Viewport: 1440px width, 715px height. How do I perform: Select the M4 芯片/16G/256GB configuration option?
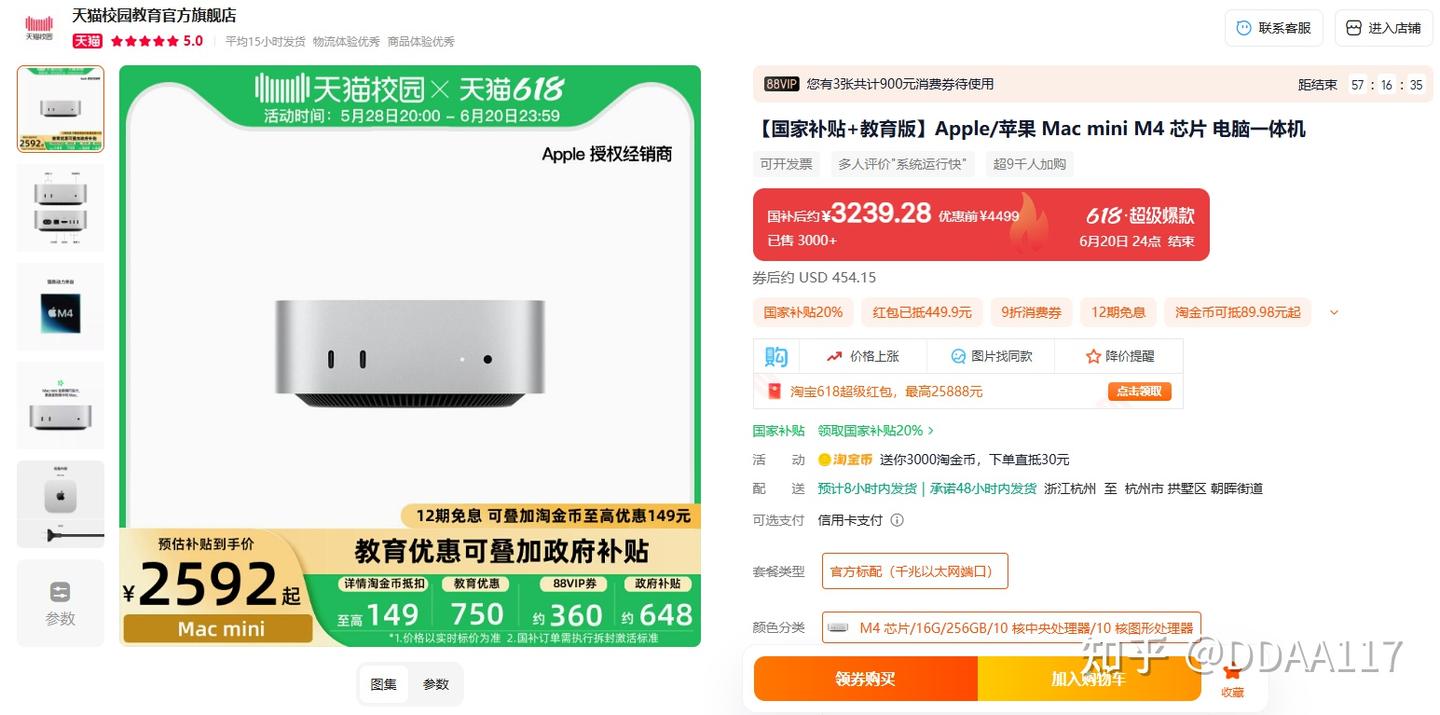click(1011, 628)
